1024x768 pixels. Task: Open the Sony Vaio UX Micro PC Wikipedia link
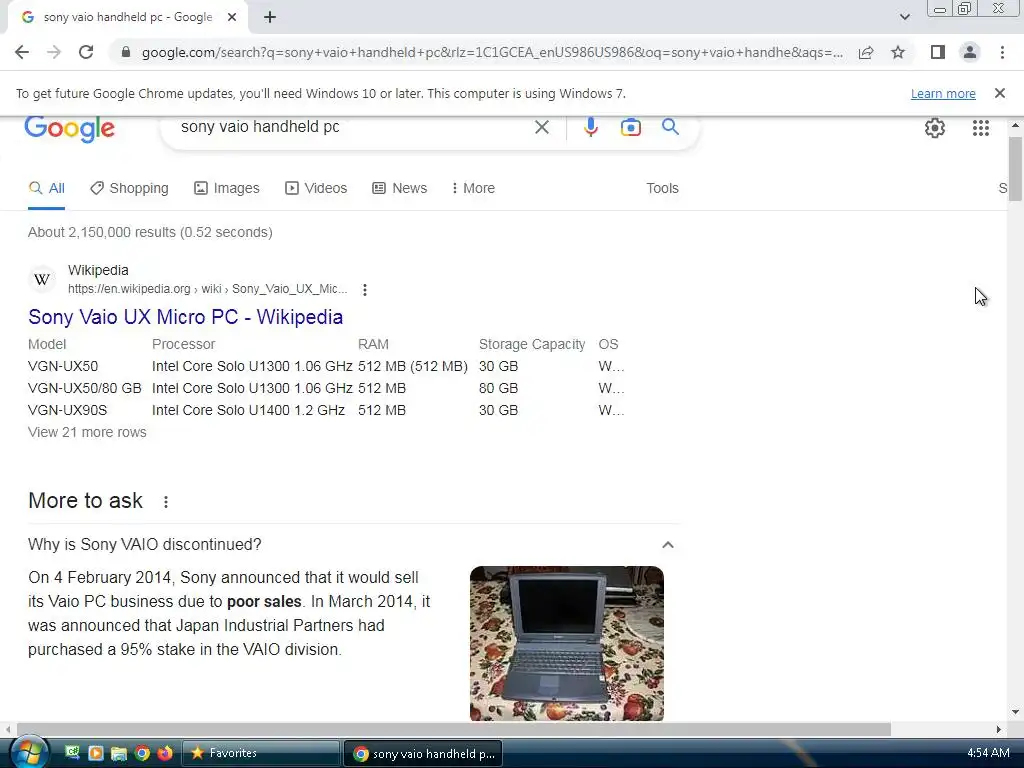pyautogui.click(x=185, y=317)
